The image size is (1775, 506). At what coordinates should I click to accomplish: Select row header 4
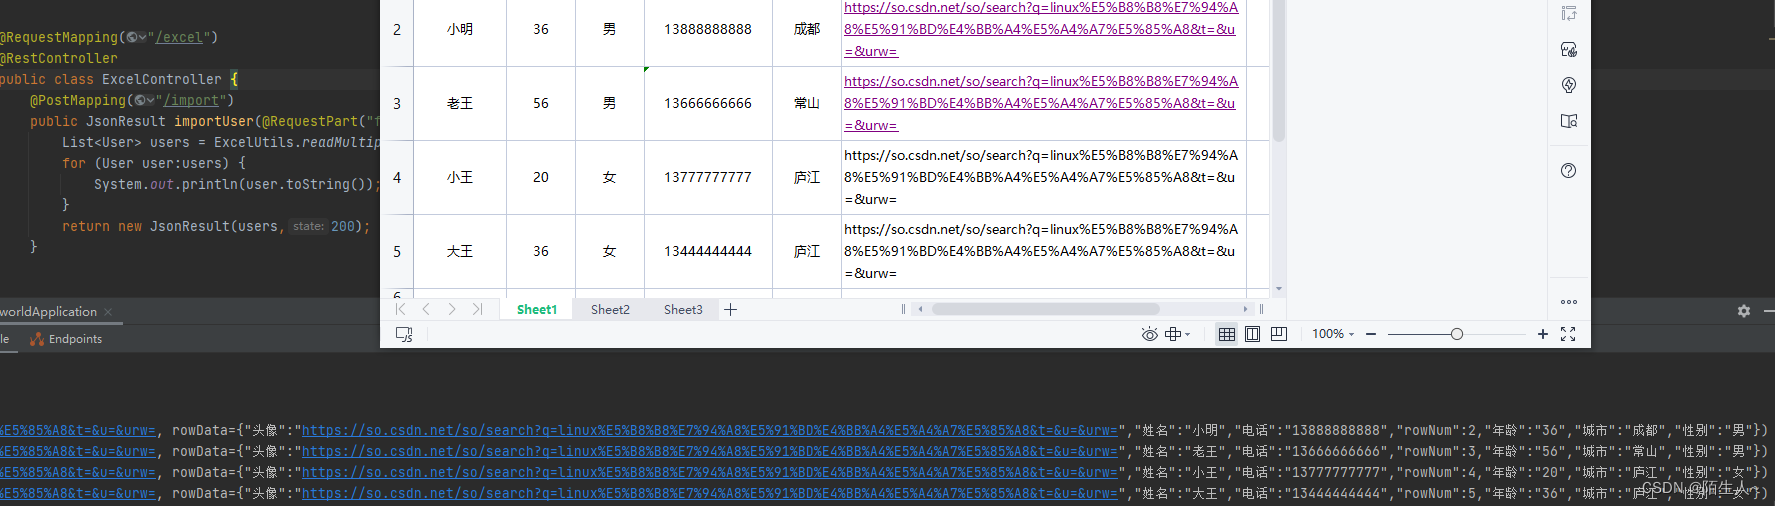397,178
